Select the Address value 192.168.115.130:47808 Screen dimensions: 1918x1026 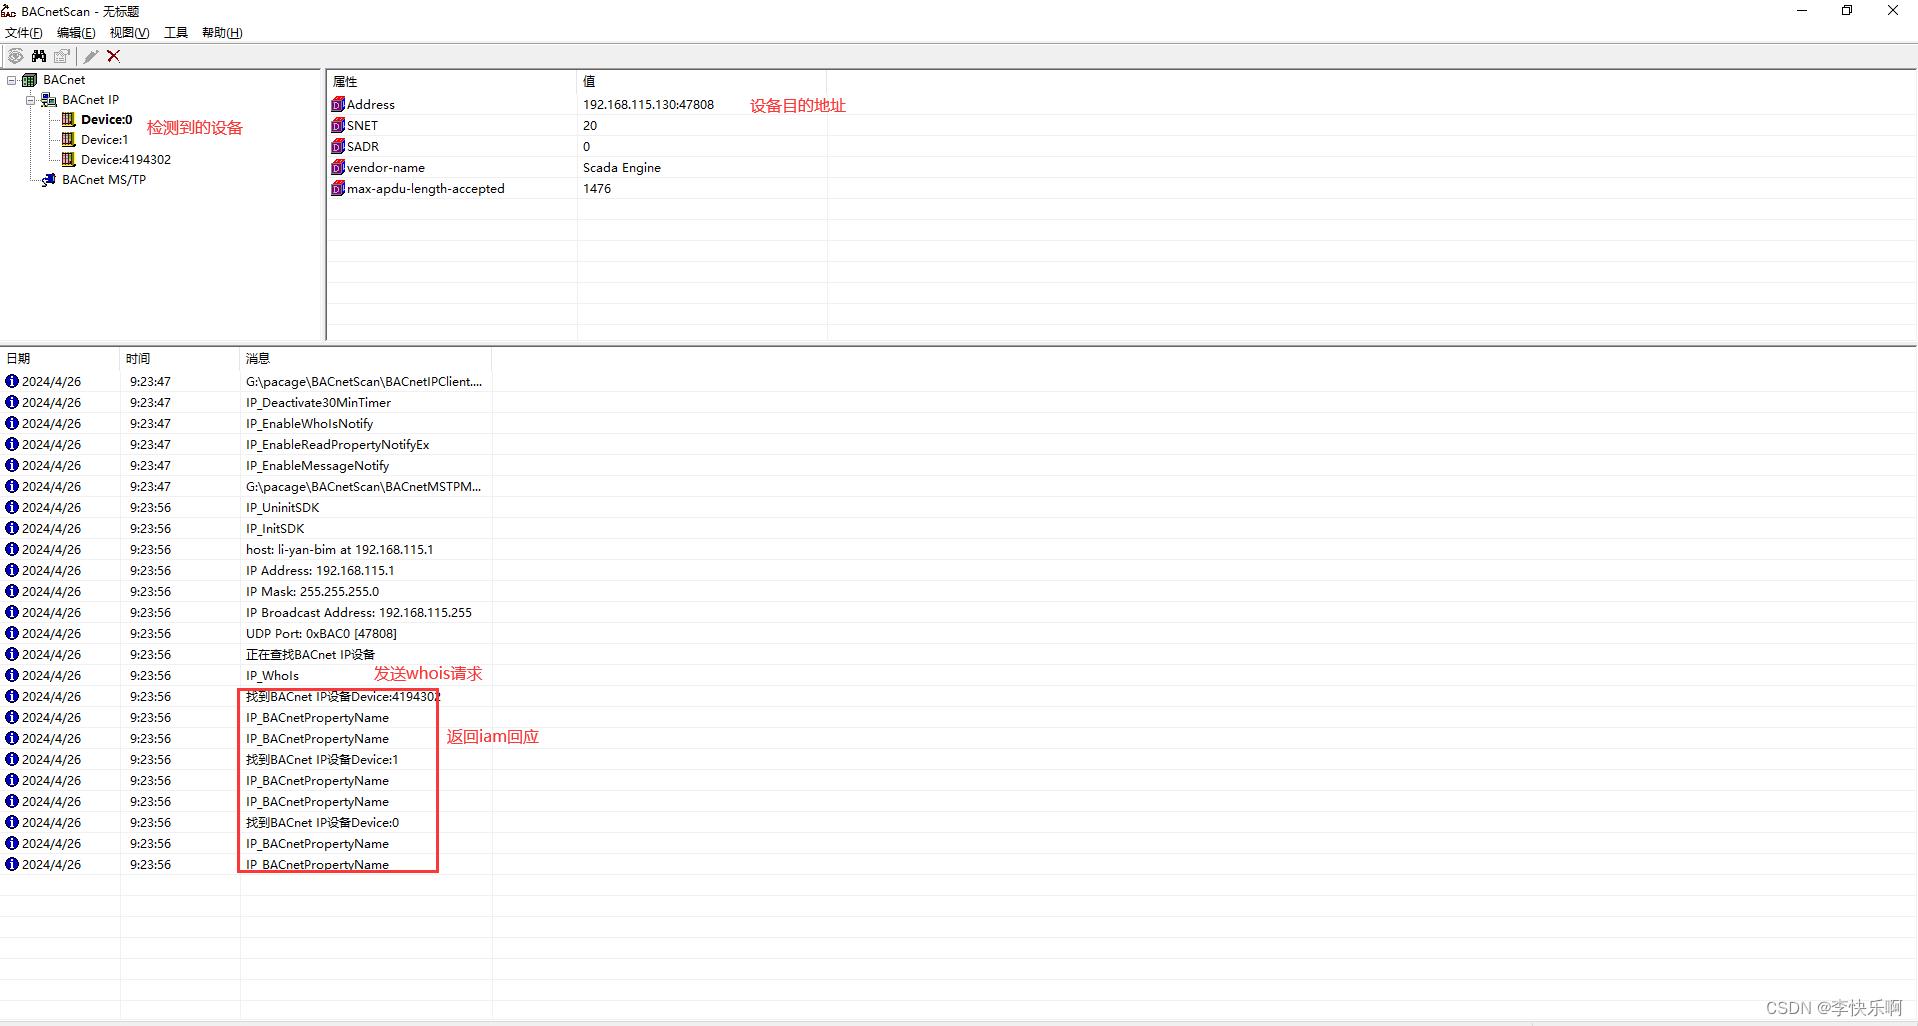click(649, 104)
